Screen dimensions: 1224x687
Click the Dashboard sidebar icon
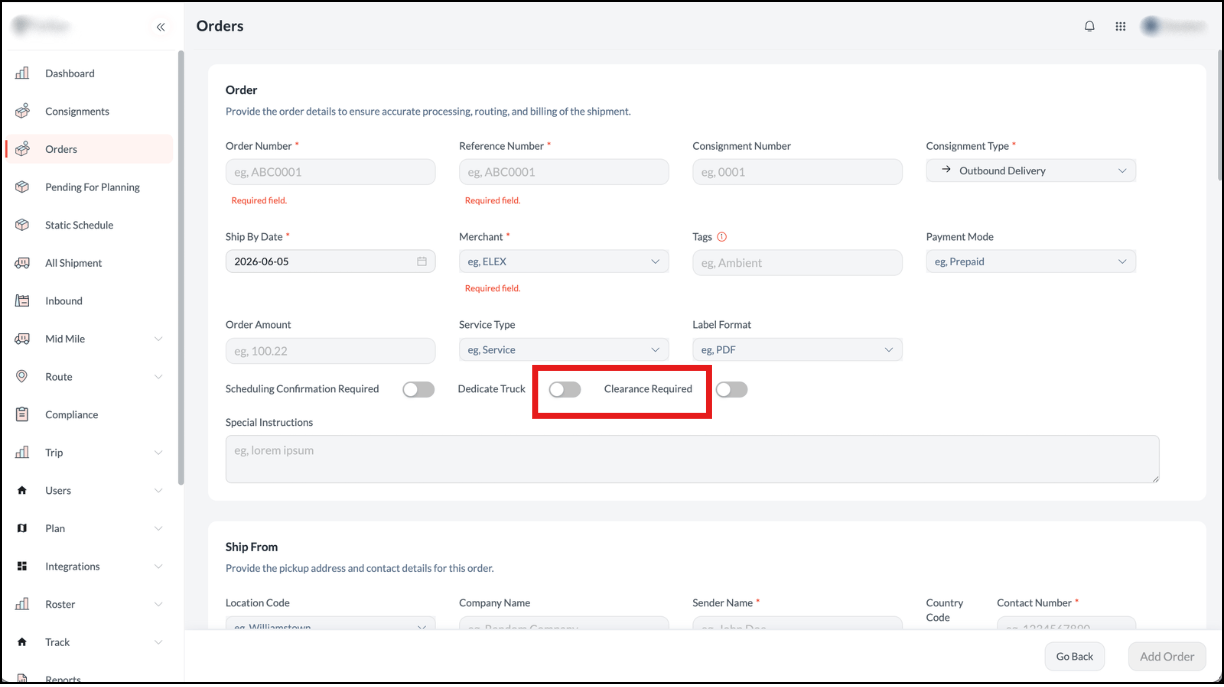click(x=22, y=73)
